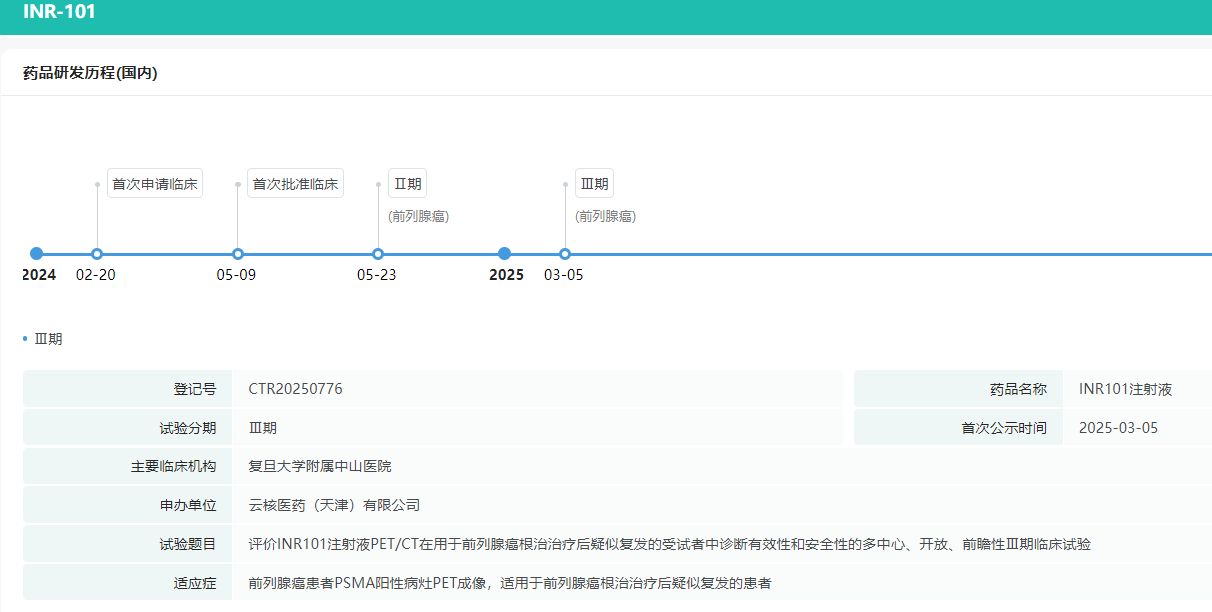
Task: Click the INR-101 page header title
Action: point(60,13)
